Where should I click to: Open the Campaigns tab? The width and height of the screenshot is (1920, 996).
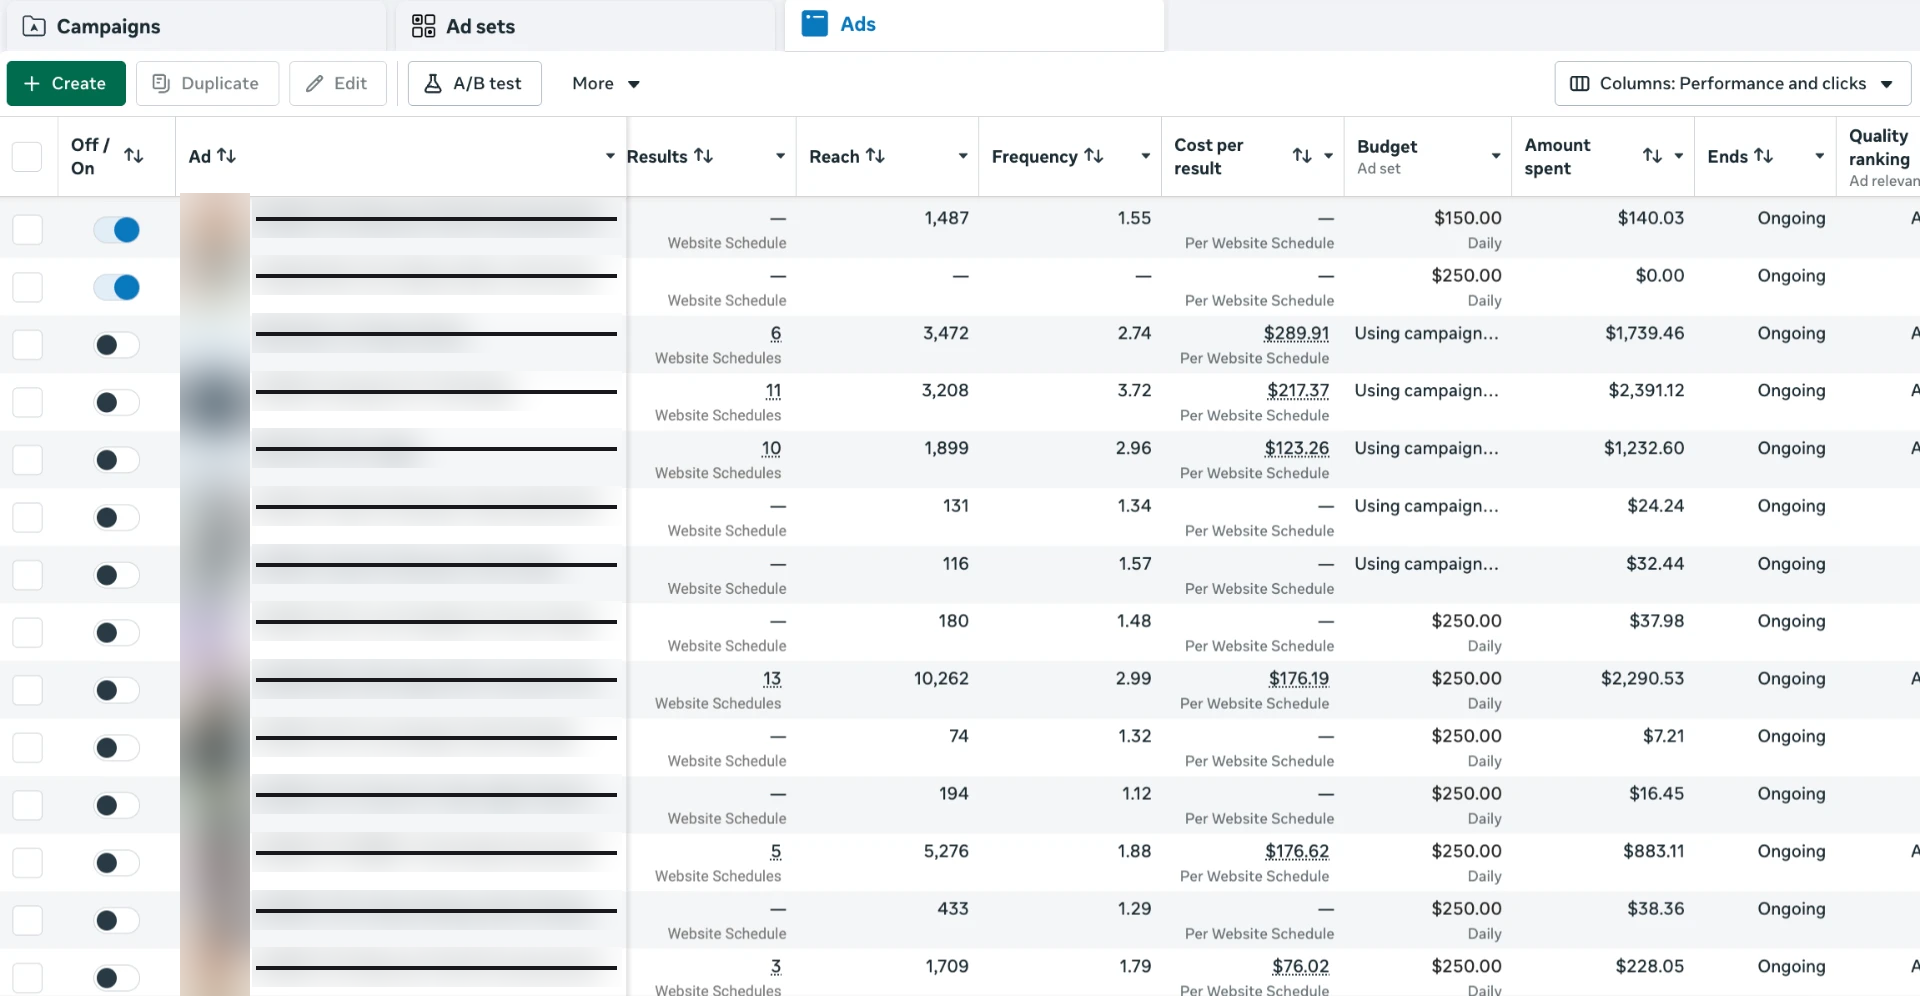[195, 26]
